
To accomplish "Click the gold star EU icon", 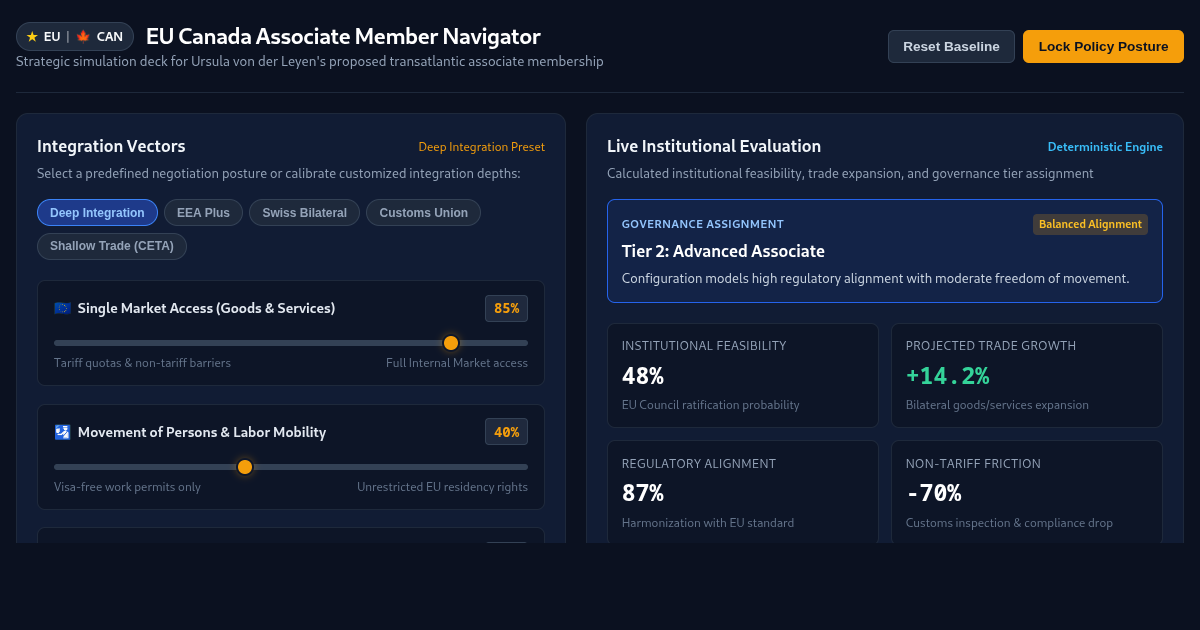I will coord(32,37).
